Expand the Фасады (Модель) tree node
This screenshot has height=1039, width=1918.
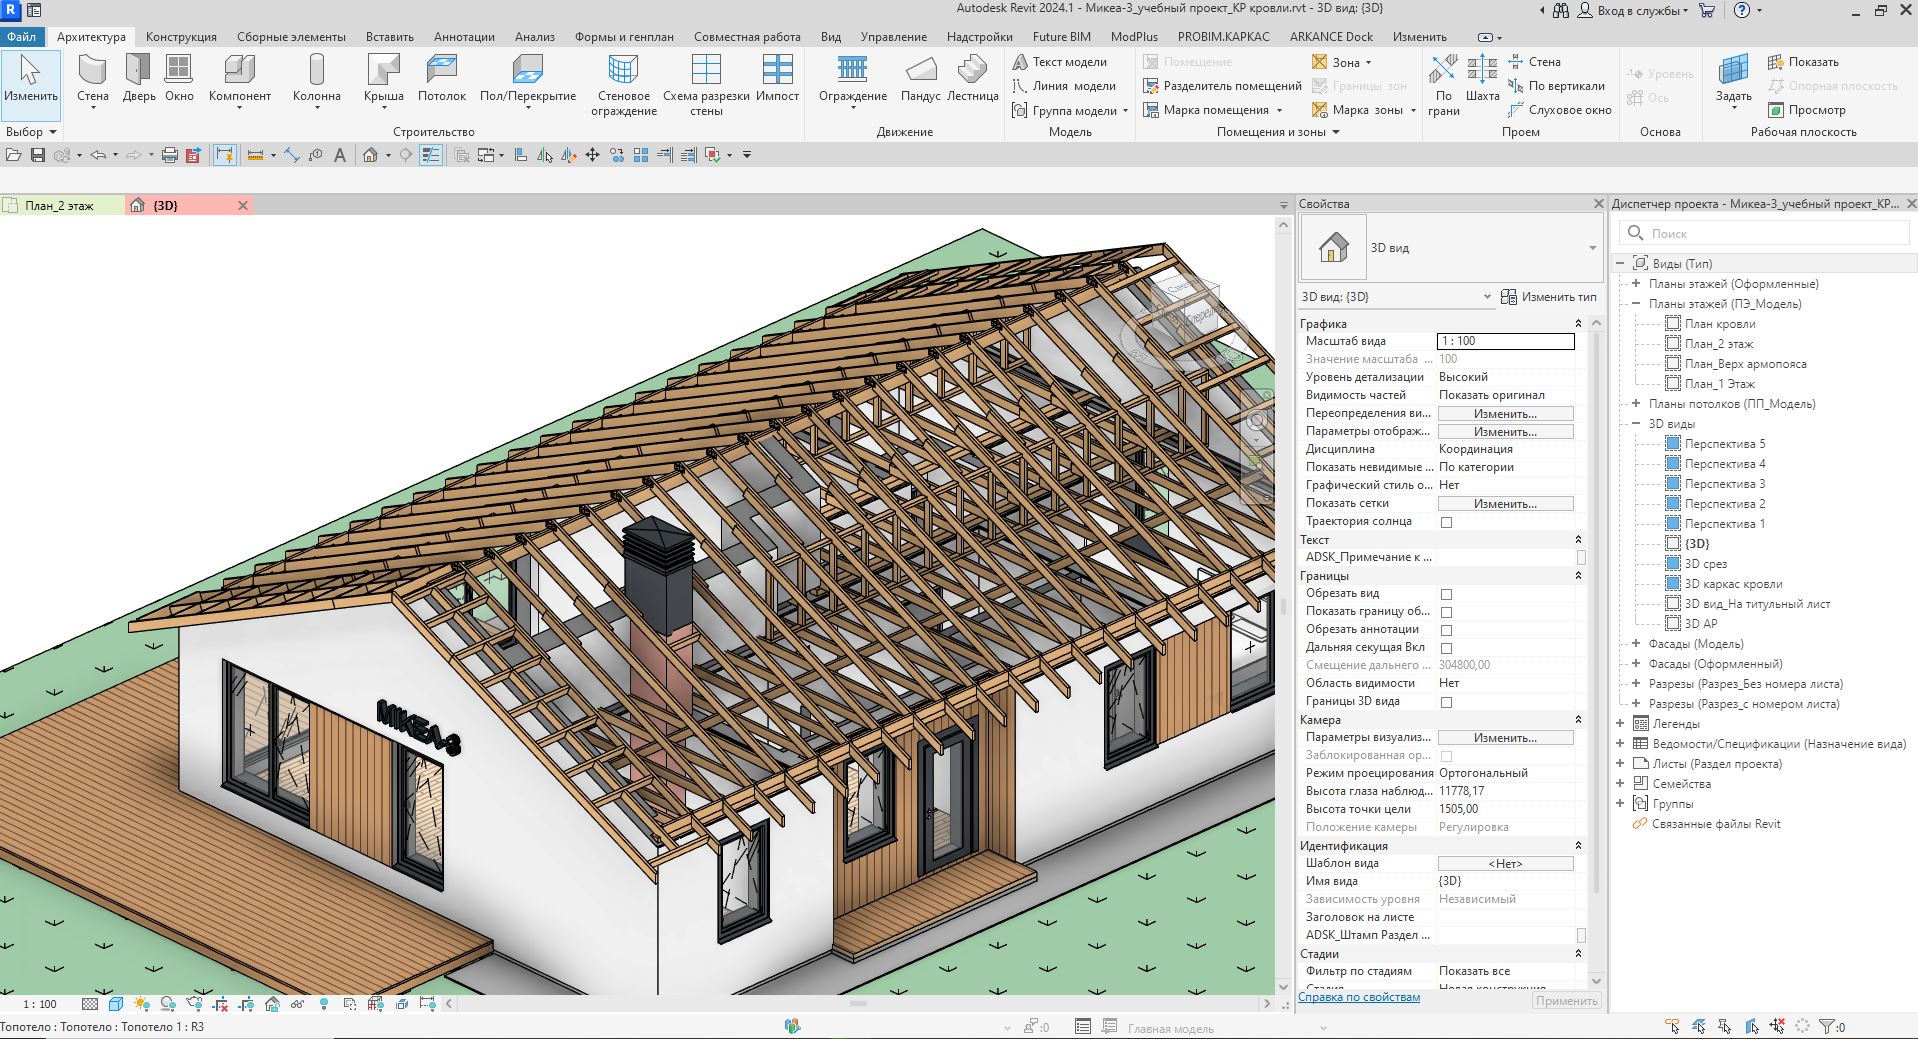(x=1636, y=644)
